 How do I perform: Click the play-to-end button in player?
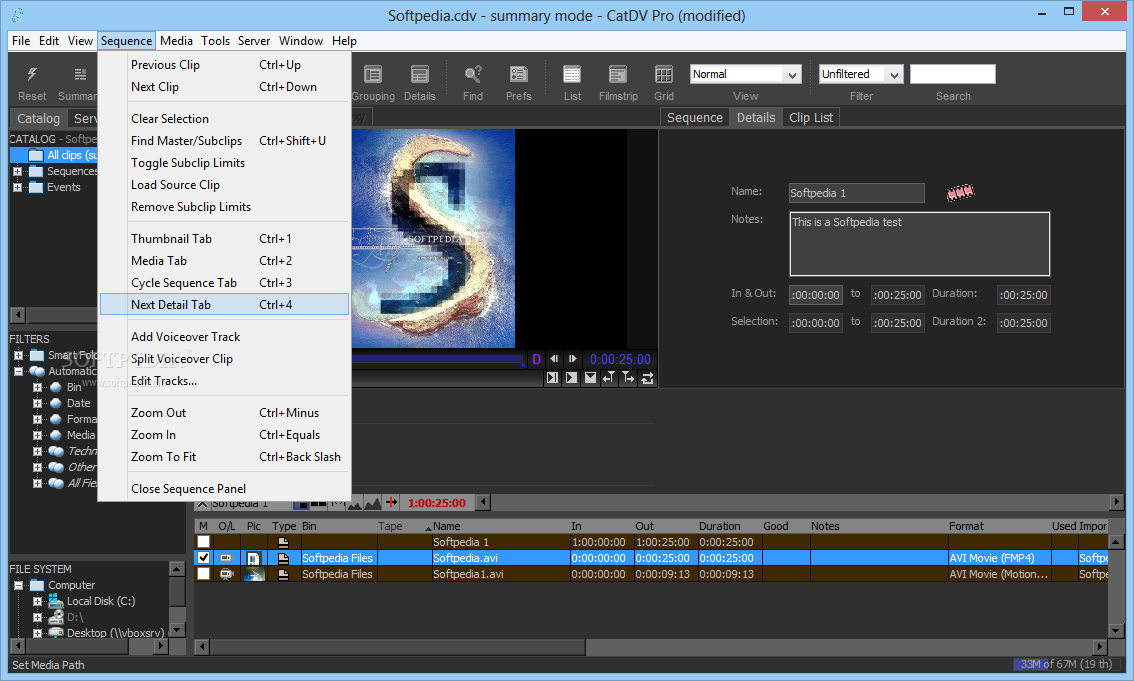(553, 377)
